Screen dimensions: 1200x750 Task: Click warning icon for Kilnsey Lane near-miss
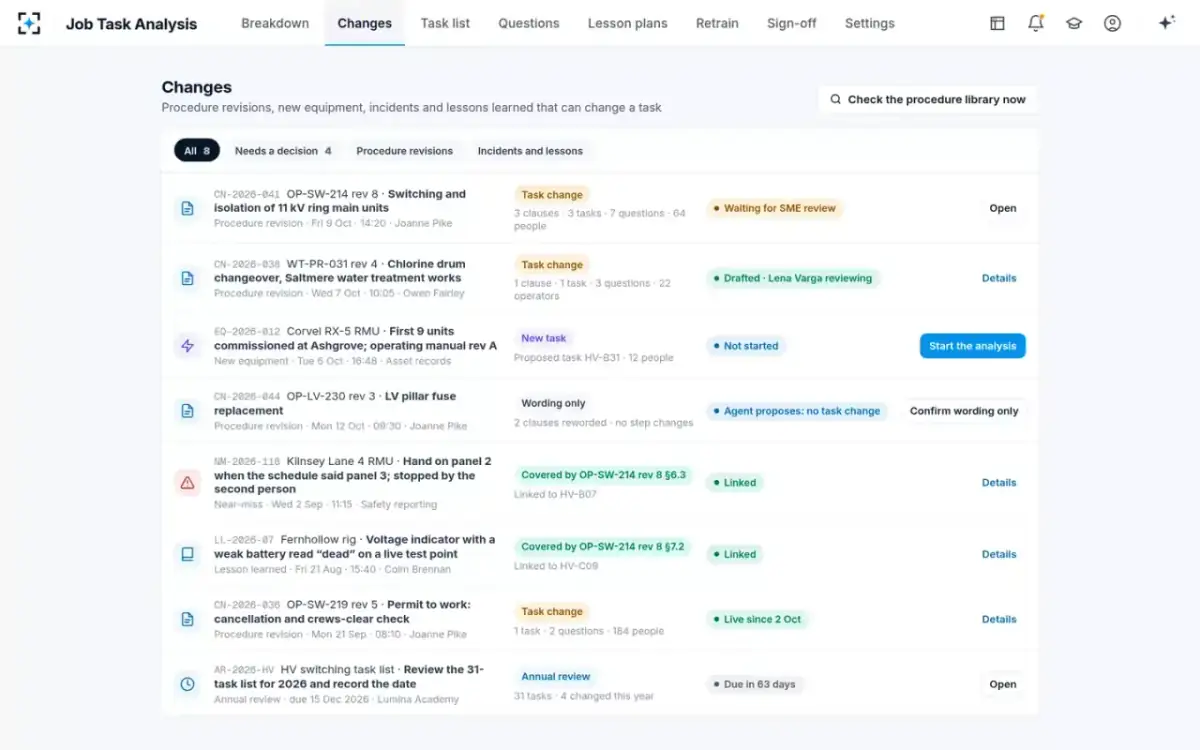(x=187, y=482)
